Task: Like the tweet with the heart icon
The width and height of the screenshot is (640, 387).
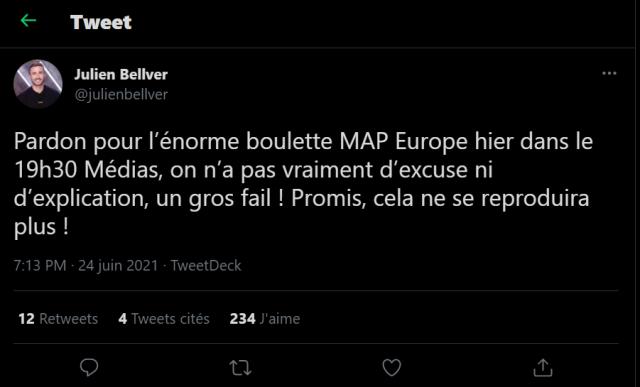Action: point(392,367)
